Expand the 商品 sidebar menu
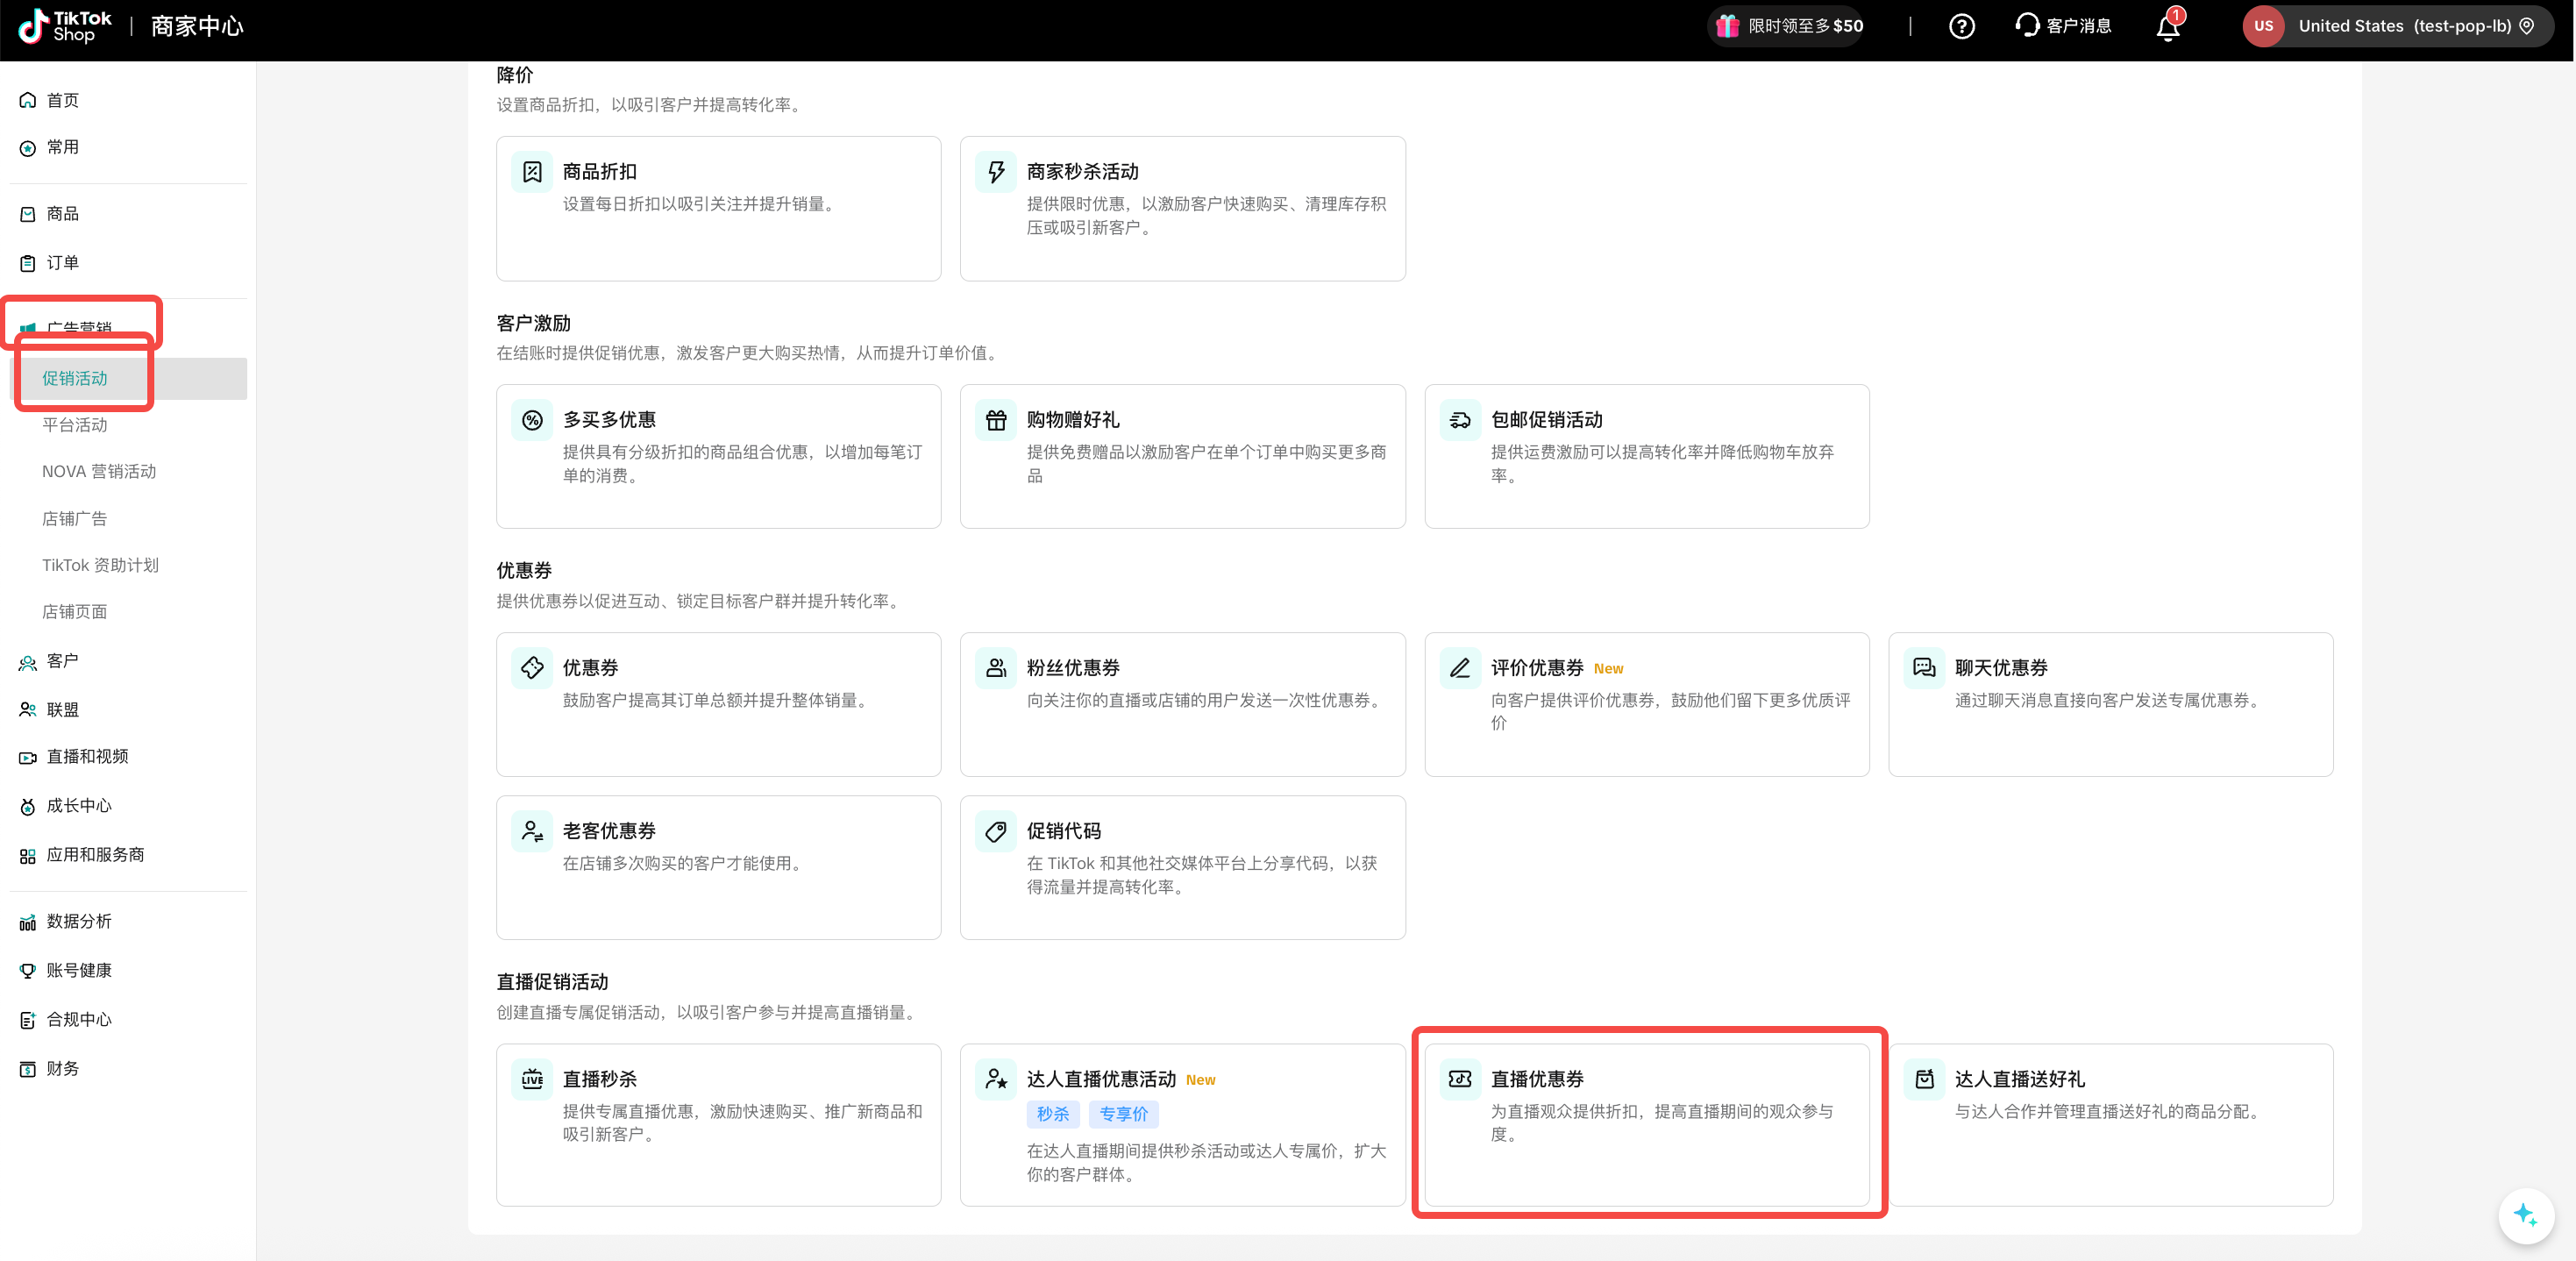Image resolution: width=2576 pixels, height=1261 pixels. [63, 214]
